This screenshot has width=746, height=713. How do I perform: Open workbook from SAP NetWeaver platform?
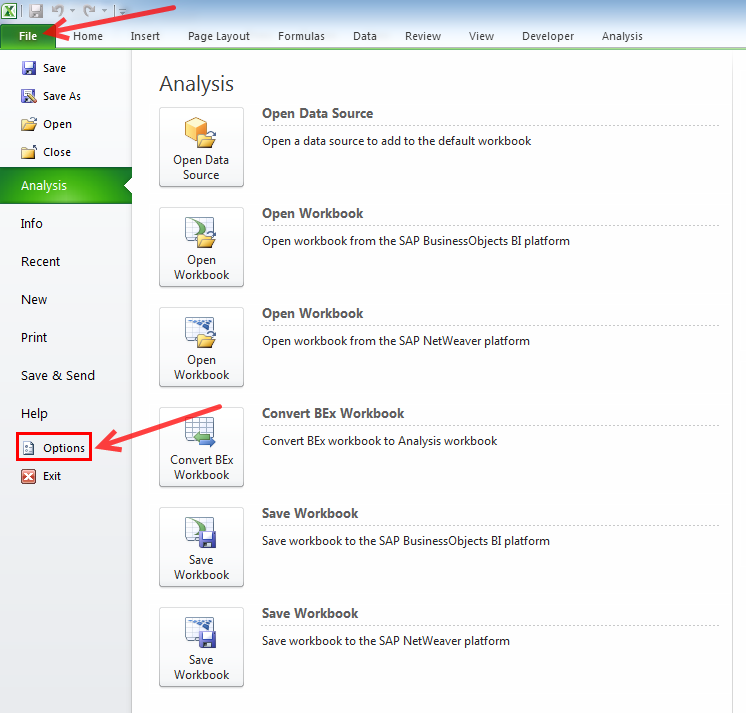point(201,347)
